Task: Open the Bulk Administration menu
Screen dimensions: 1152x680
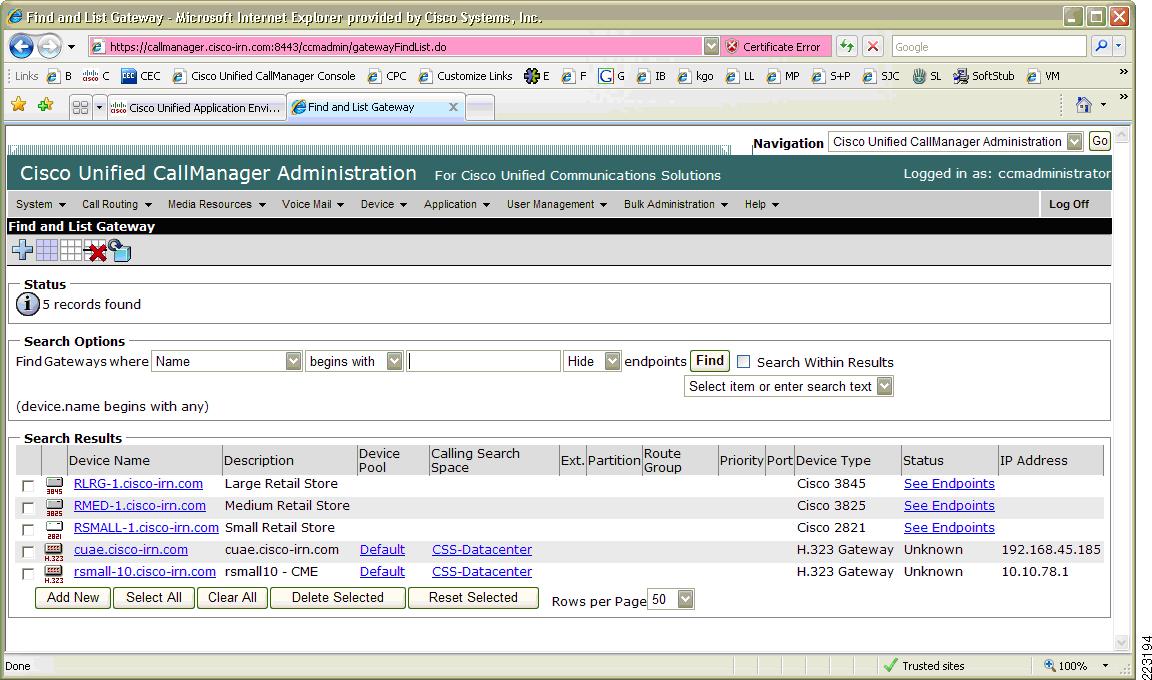Action: [676, 204]
